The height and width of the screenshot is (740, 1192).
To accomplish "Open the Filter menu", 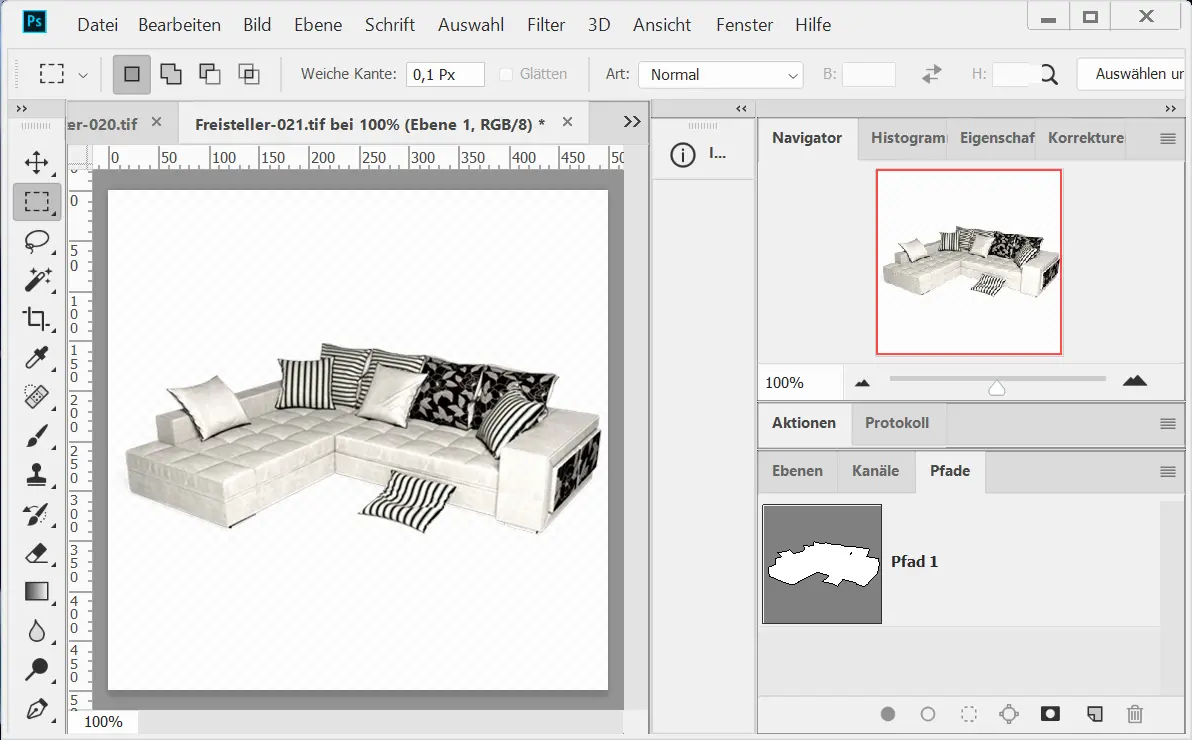I will 546,25.
